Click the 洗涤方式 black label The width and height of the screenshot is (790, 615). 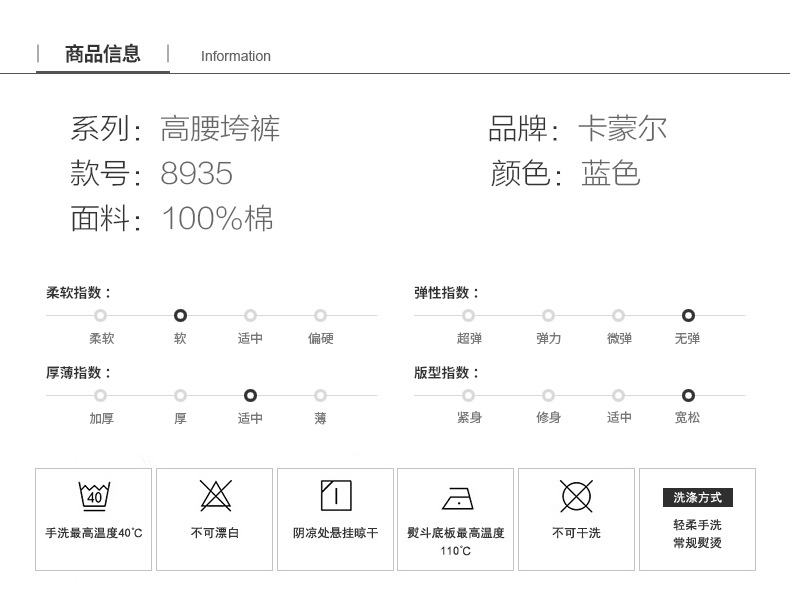pyautogui.click(x=697, y=497)
